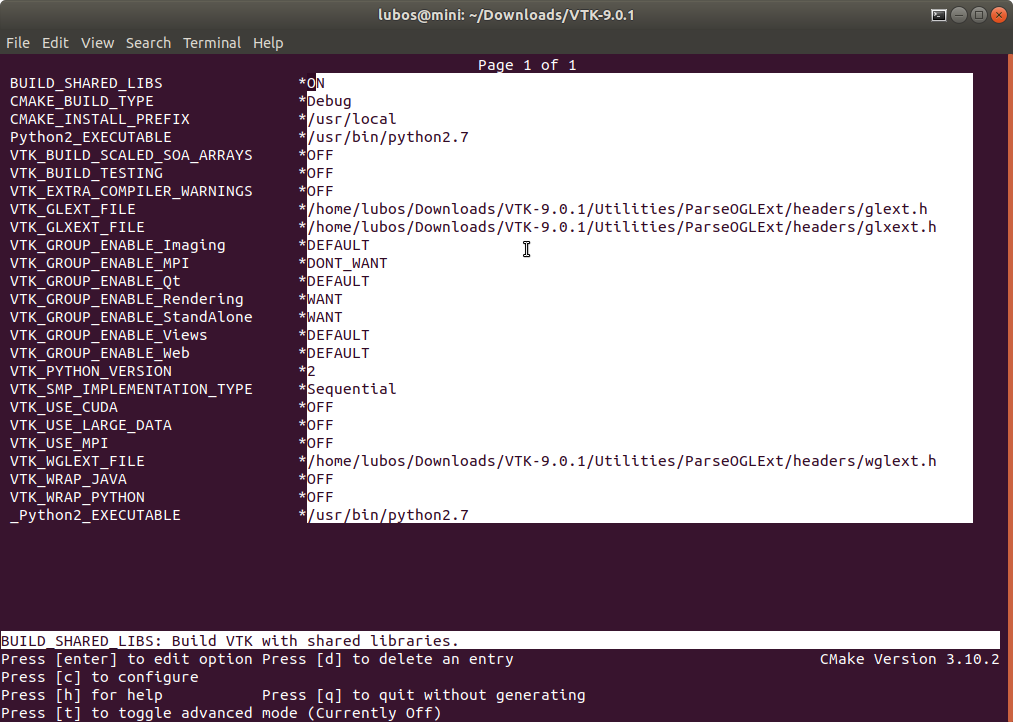Click the terminal icon in title bar
The width and height of the screenshot is (1013, 722).
[939, 15]
